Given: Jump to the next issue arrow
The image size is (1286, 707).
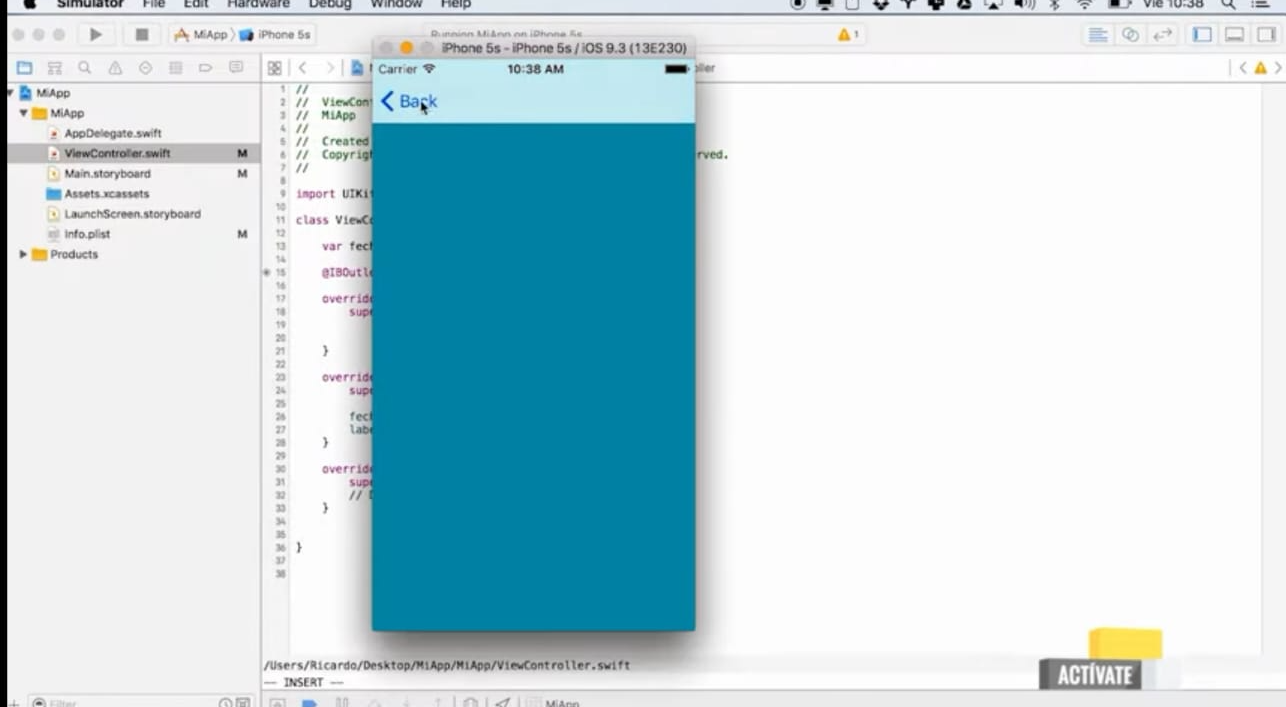Looking at the screenshot, I should (x=1277, y=68).
